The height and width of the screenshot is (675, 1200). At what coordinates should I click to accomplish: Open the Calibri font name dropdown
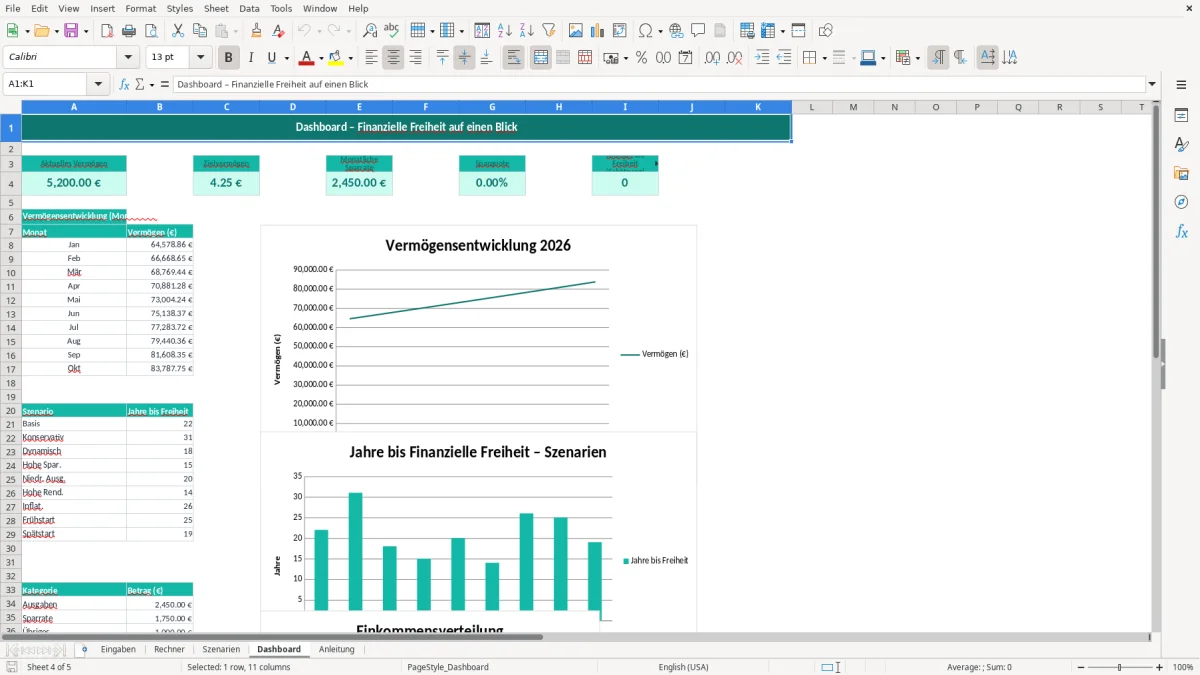[x=127, y=58]
